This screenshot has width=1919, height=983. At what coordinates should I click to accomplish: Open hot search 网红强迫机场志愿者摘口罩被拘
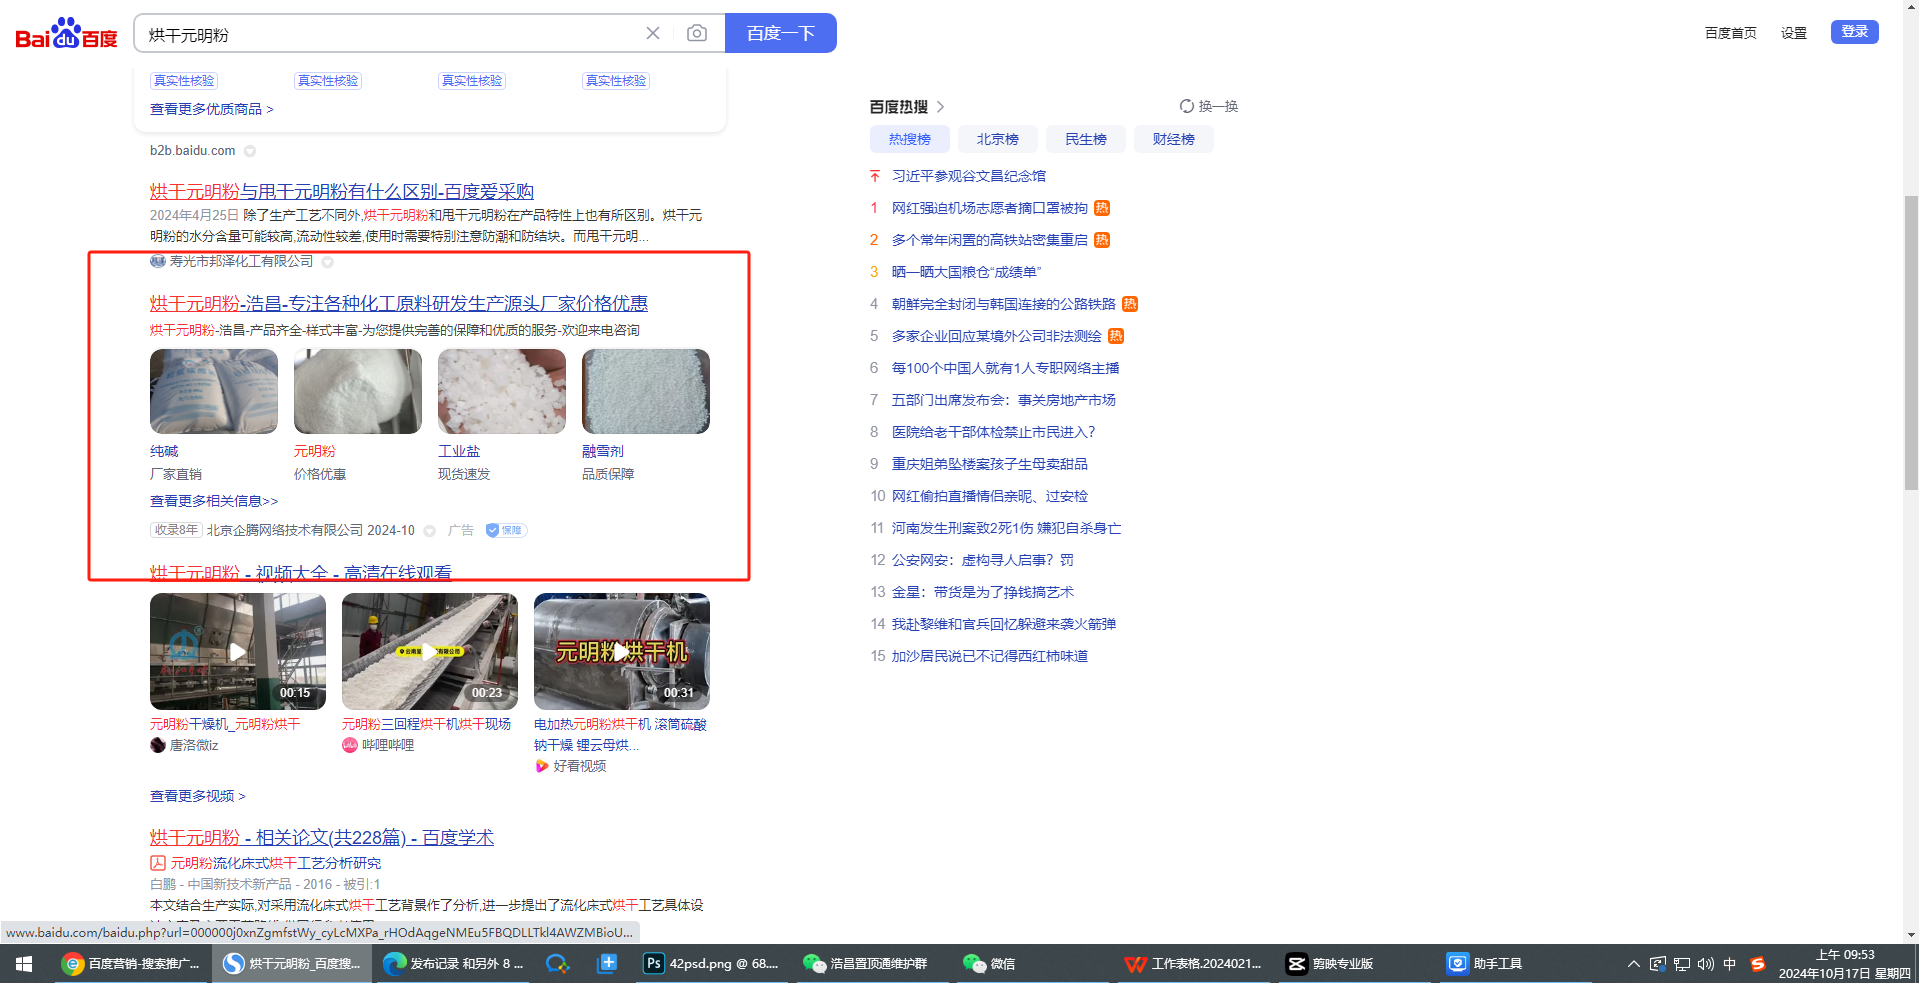click(x=990, y=208)
